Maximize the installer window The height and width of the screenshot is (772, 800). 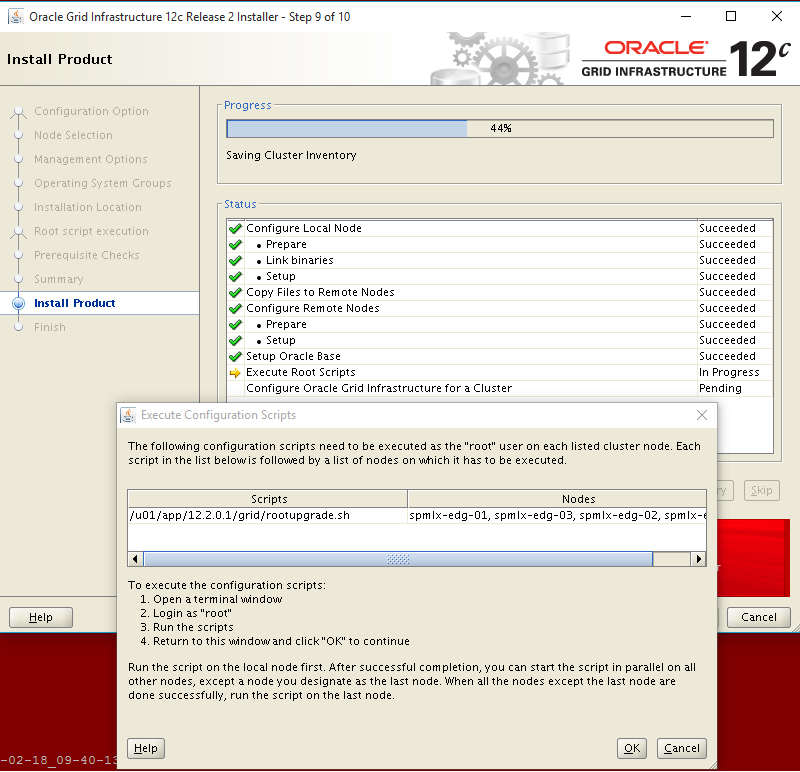(731, 16)
